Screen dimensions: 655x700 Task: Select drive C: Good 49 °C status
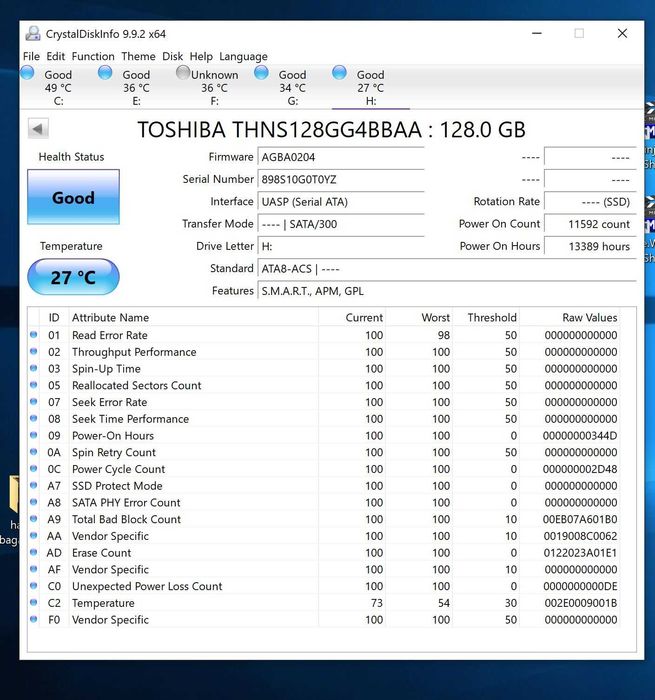(58, 88)
